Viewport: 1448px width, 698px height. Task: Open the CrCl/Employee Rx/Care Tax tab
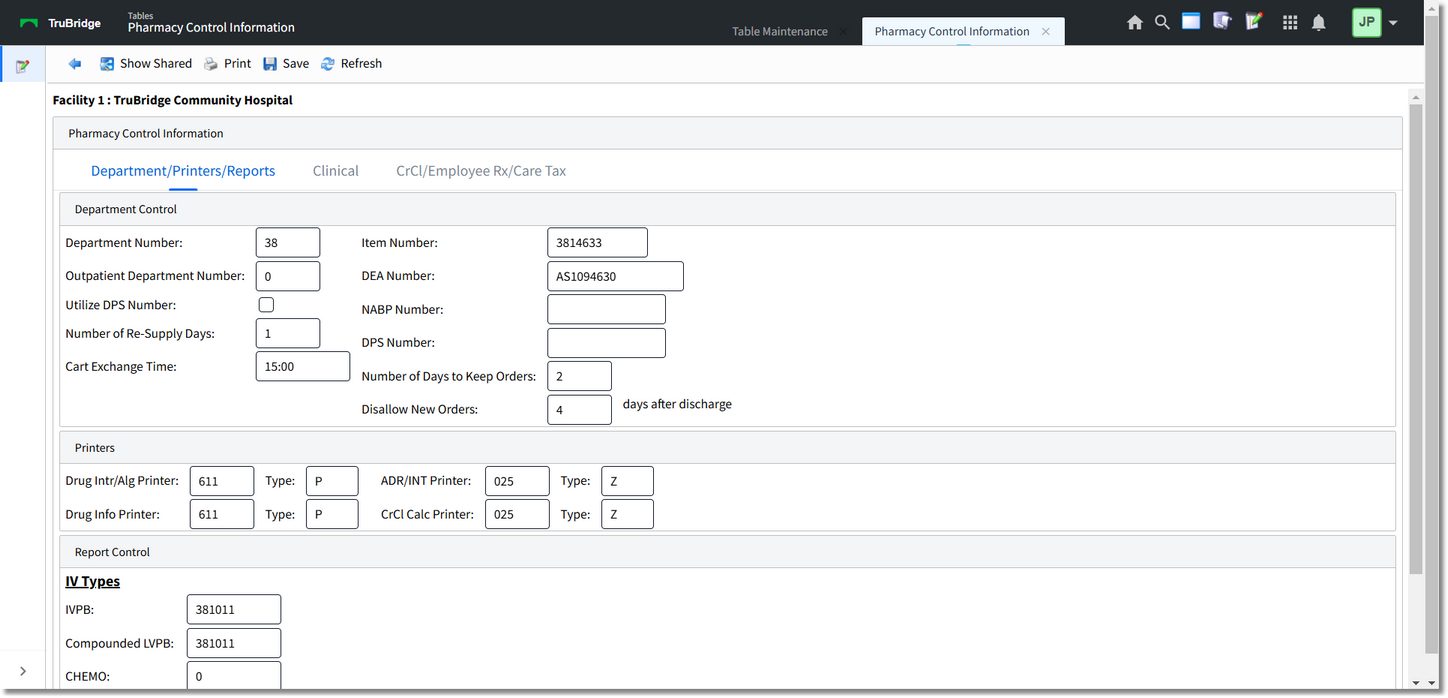coord(481,171)
